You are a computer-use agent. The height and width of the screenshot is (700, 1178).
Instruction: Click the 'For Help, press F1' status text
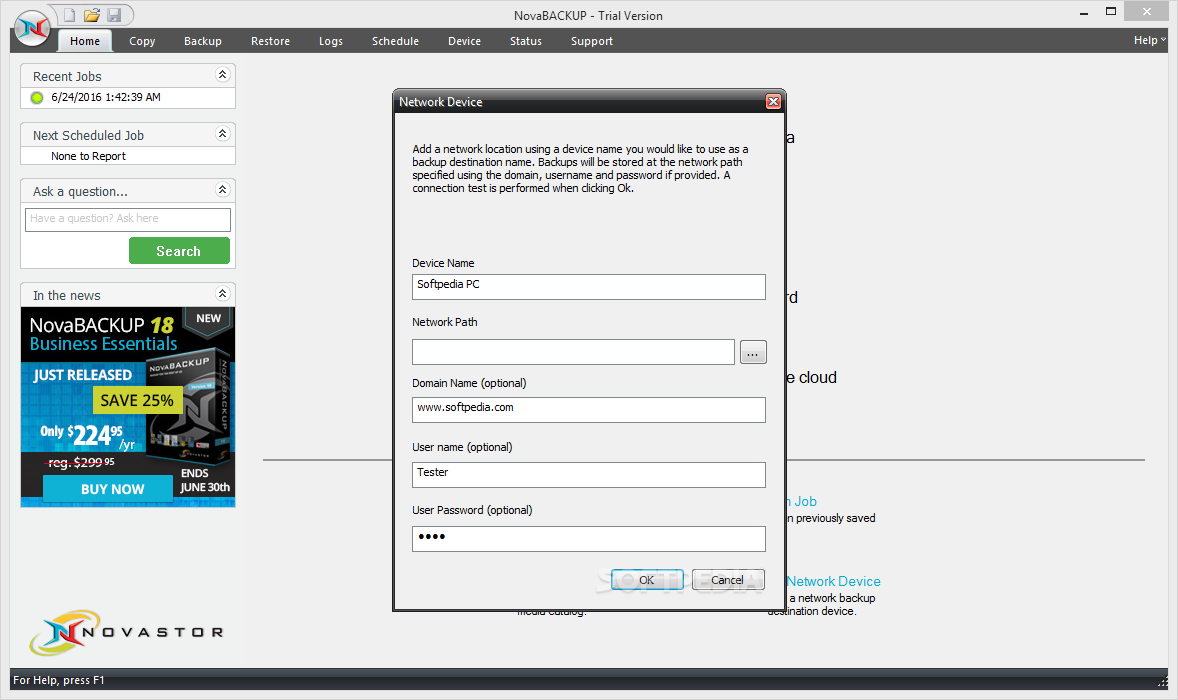[59, 680]
